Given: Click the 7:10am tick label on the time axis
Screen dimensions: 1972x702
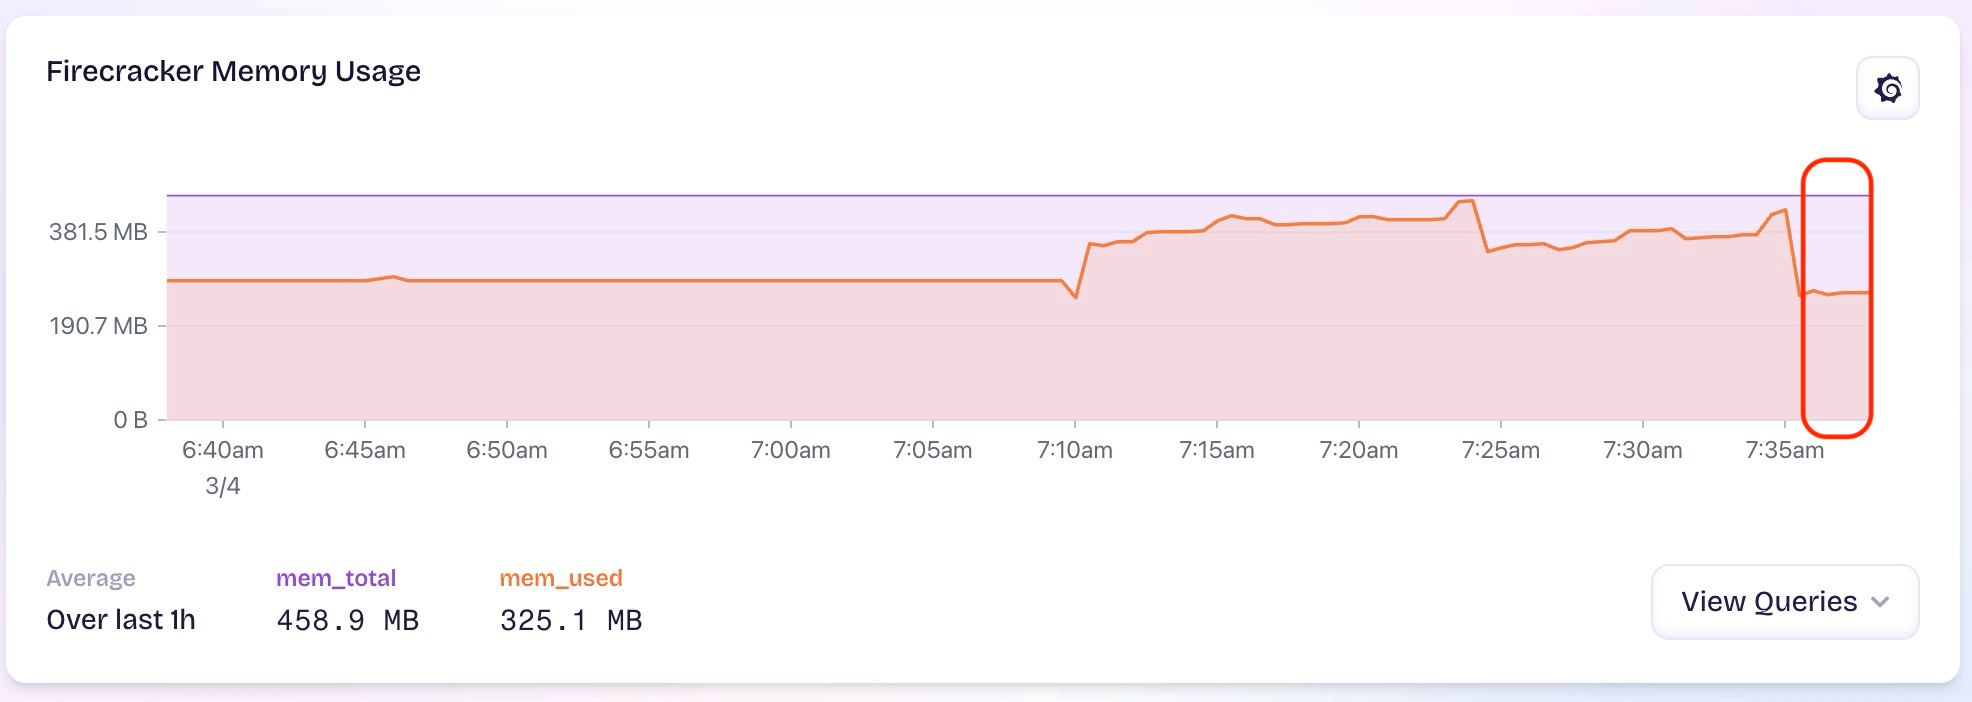Looking at the screenshot, I should click(1075, 450).
